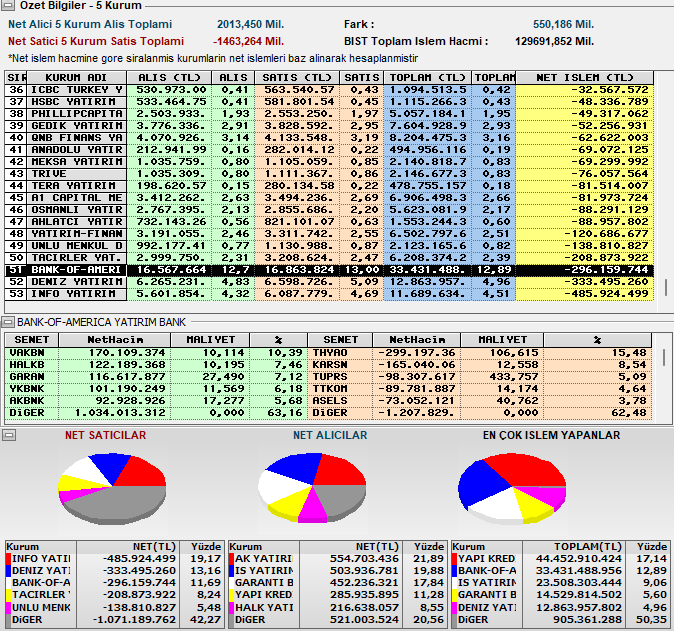This screenshot has width=674, height=631.
Task: Select the AHLATCI YATIR row
Action: [x=329, y=222]
